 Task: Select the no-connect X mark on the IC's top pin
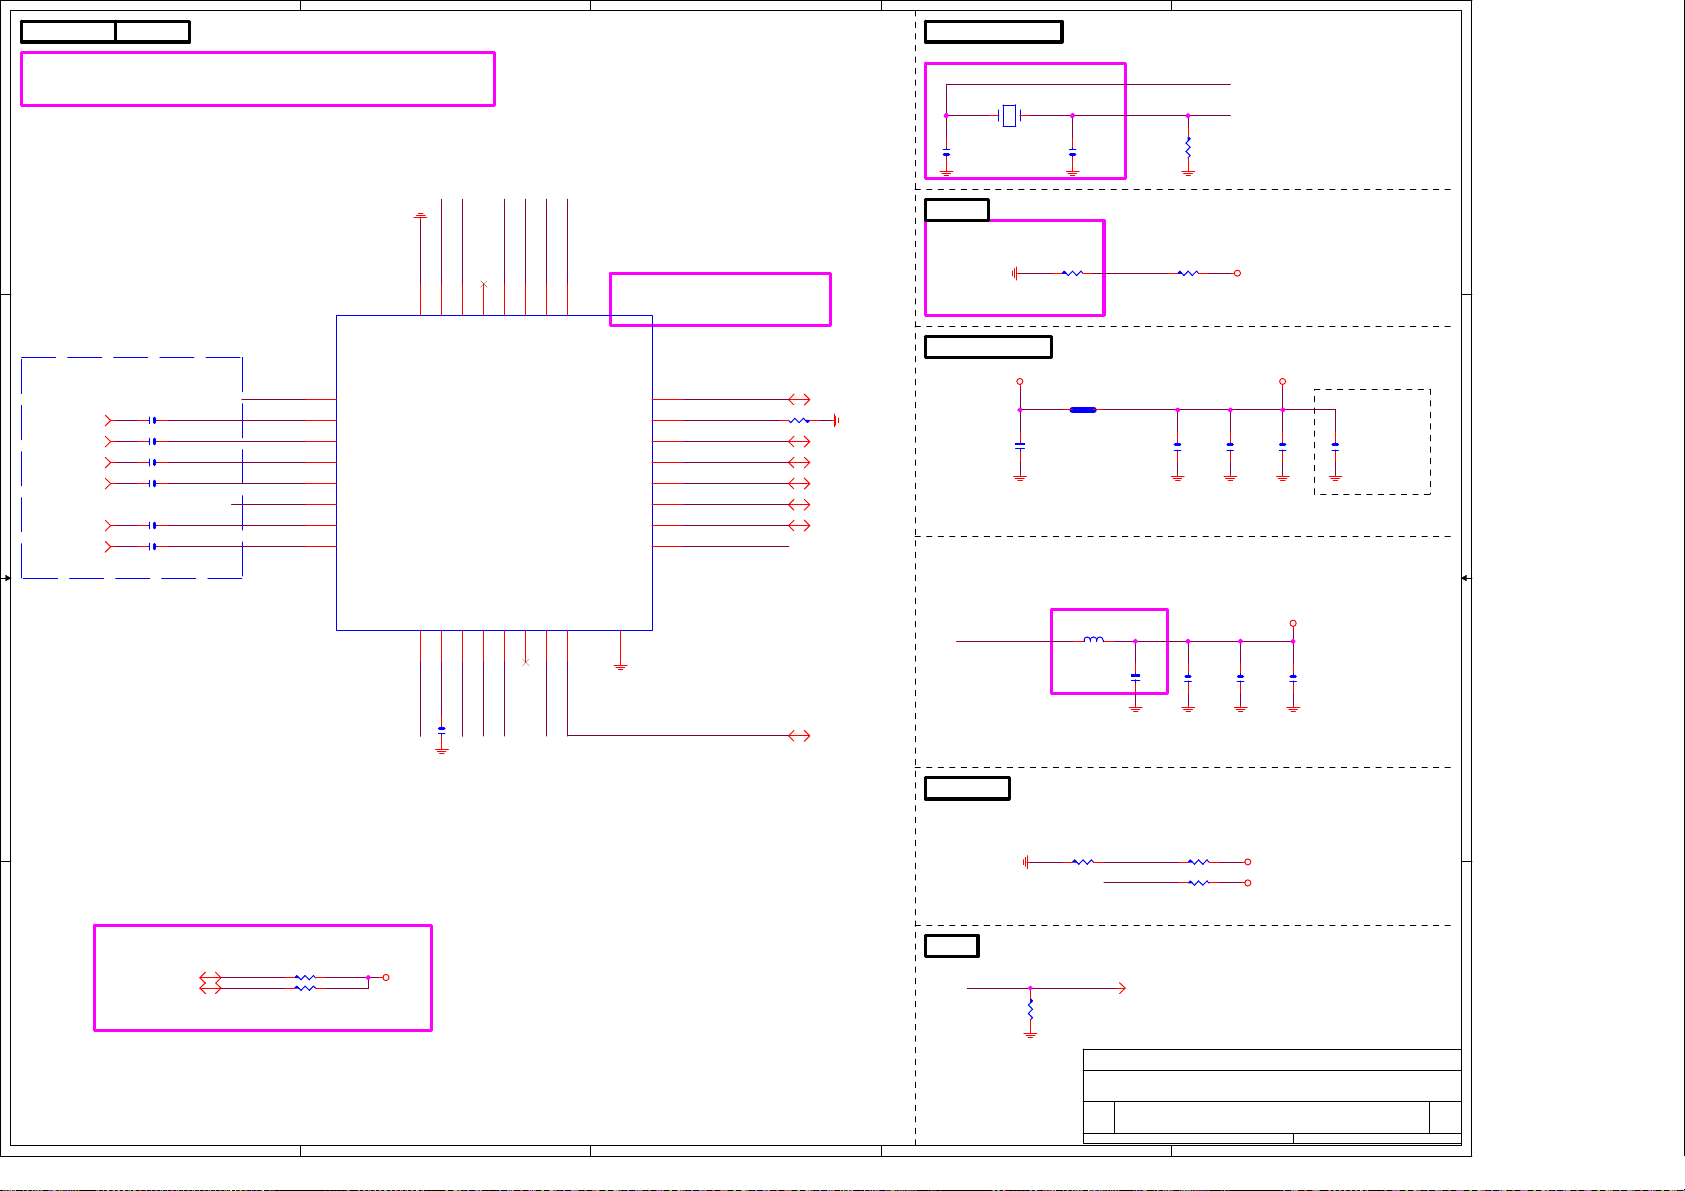pos(484,285)
